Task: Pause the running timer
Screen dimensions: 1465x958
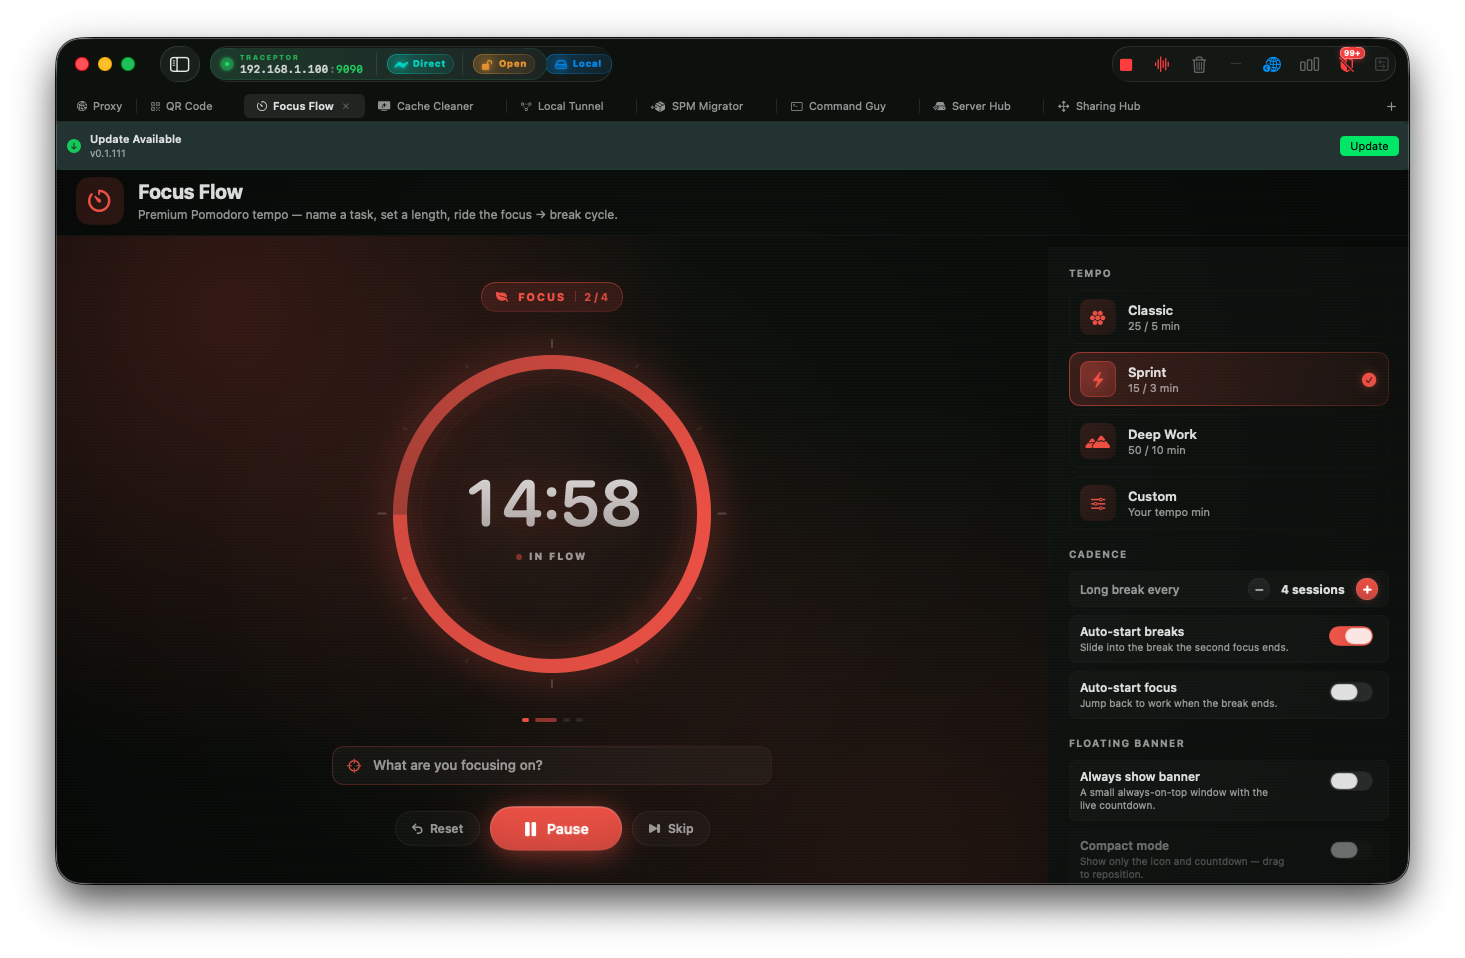Action: (x=556, y=829)
